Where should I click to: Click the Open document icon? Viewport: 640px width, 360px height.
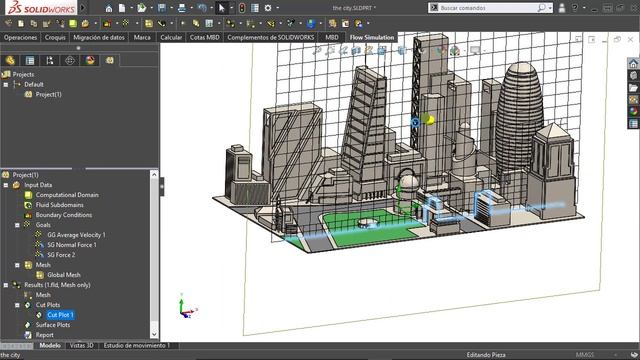click(142, 8)
